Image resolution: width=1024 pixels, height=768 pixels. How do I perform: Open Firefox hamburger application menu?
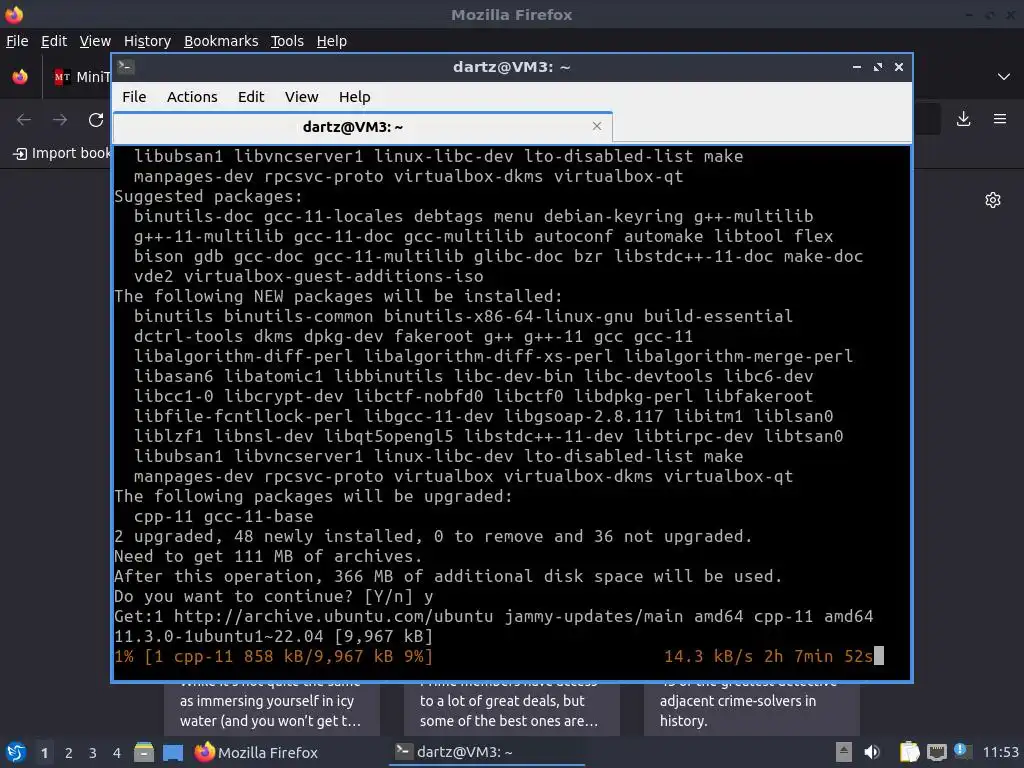(x=1000, y=119)
